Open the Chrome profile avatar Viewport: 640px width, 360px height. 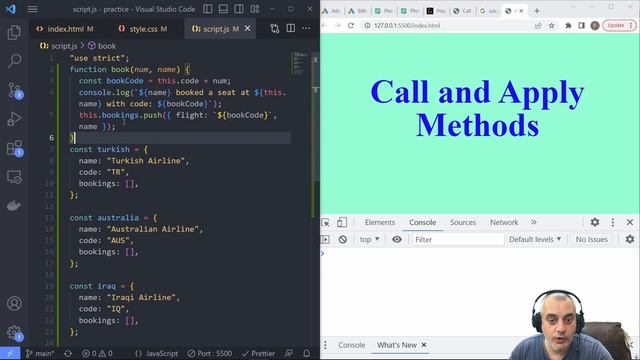[x=595, y=25]
